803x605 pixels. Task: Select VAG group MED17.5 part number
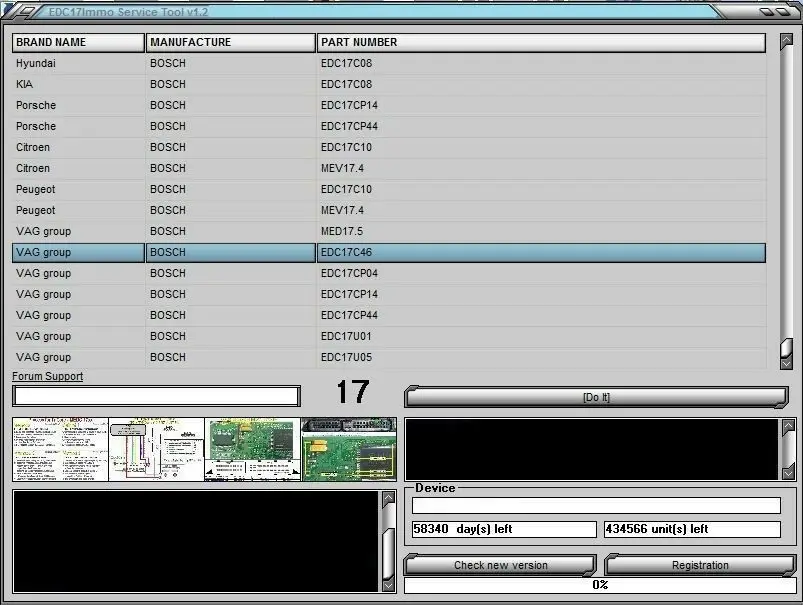coord(342,232)
